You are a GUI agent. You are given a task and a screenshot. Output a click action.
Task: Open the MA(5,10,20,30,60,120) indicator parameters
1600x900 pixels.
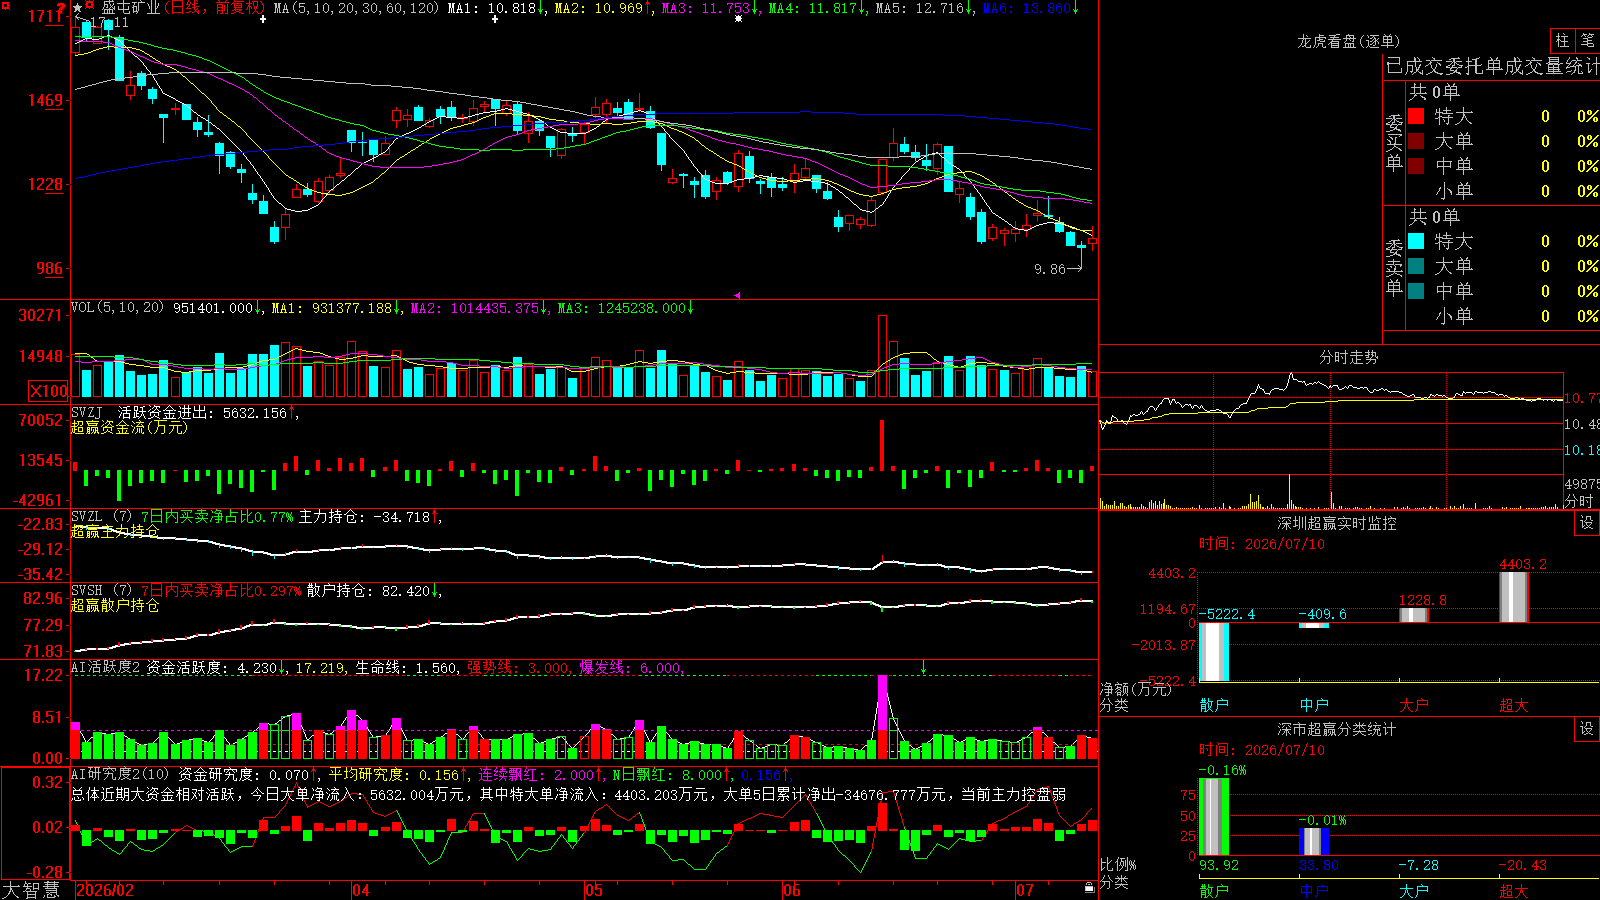[x=356, y=8]
